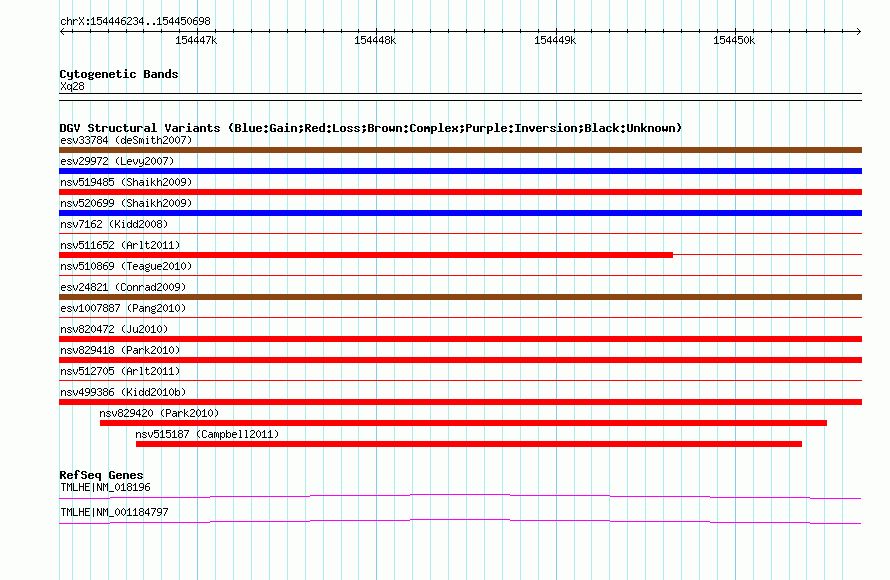
Task: Select the brown esv33784 complex variant bar
Action: click(460, 150)
